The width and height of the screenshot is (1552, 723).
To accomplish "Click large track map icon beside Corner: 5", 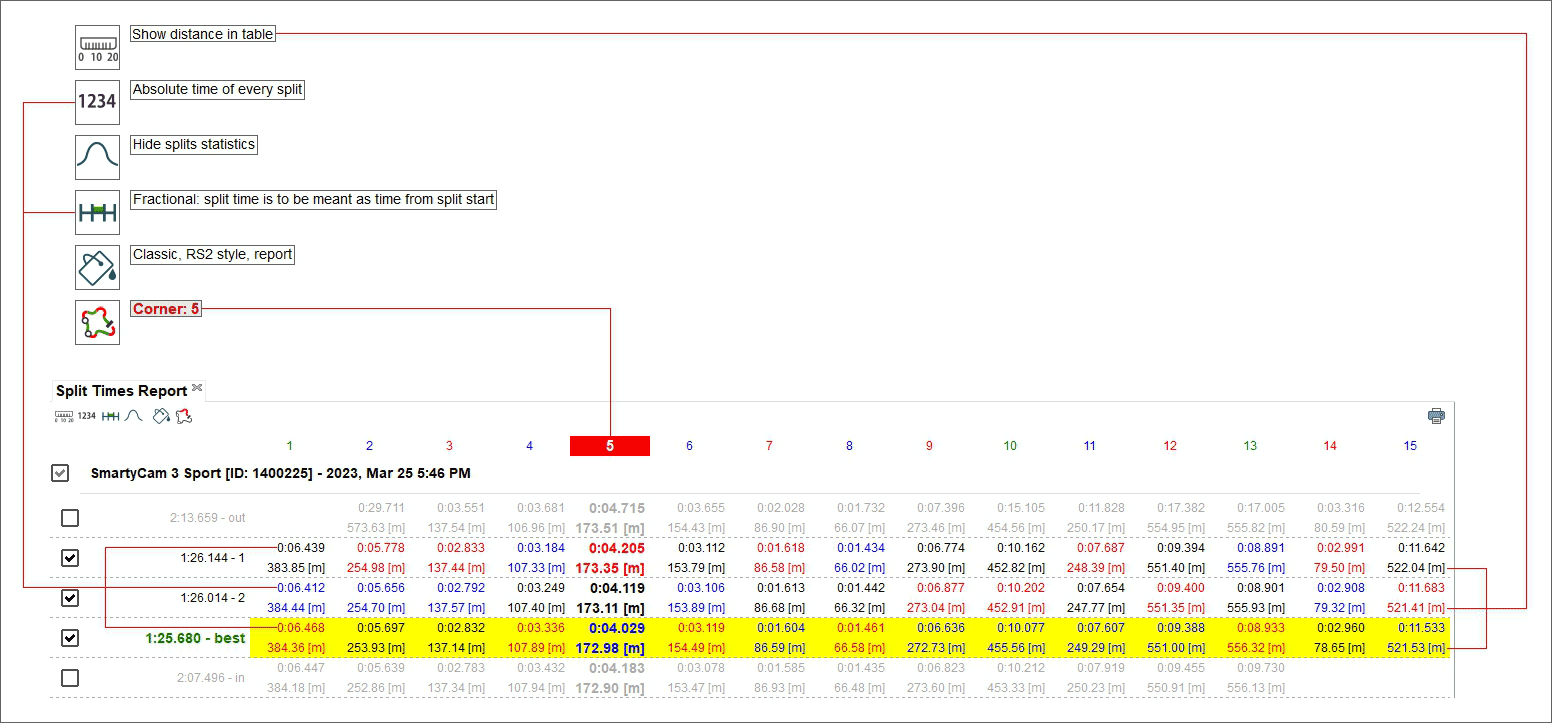I will tap(98, 322).
